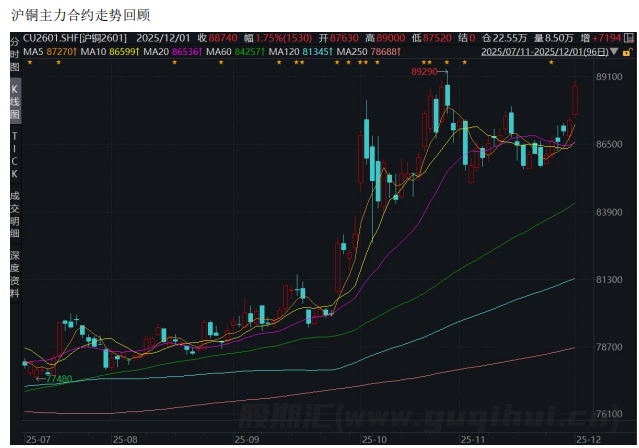Switch to the 分时图 tab
This screenshot has width=639, height=448.
tap(14, 51)
